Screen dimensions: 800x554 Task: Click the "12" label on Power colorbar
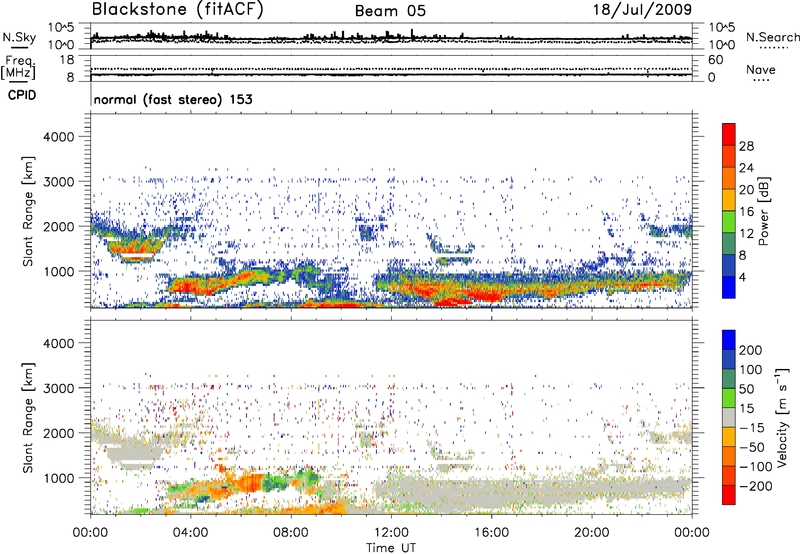[746, 234]
